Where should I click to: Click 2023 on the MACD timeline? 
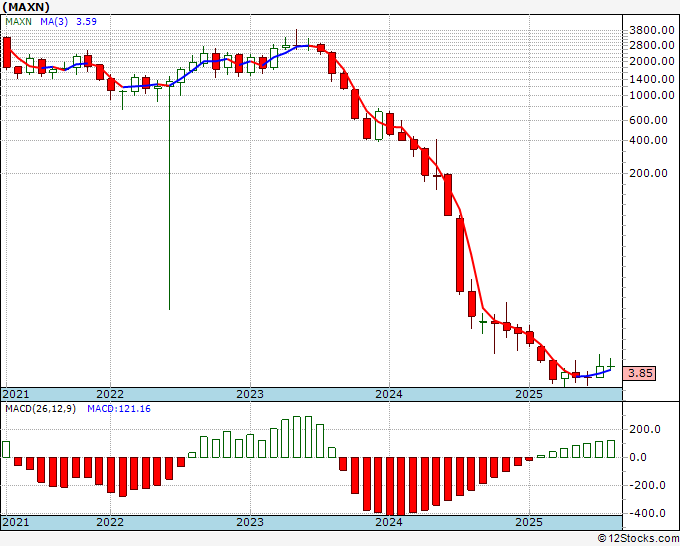pyautogui.click(x=250, y=522)
